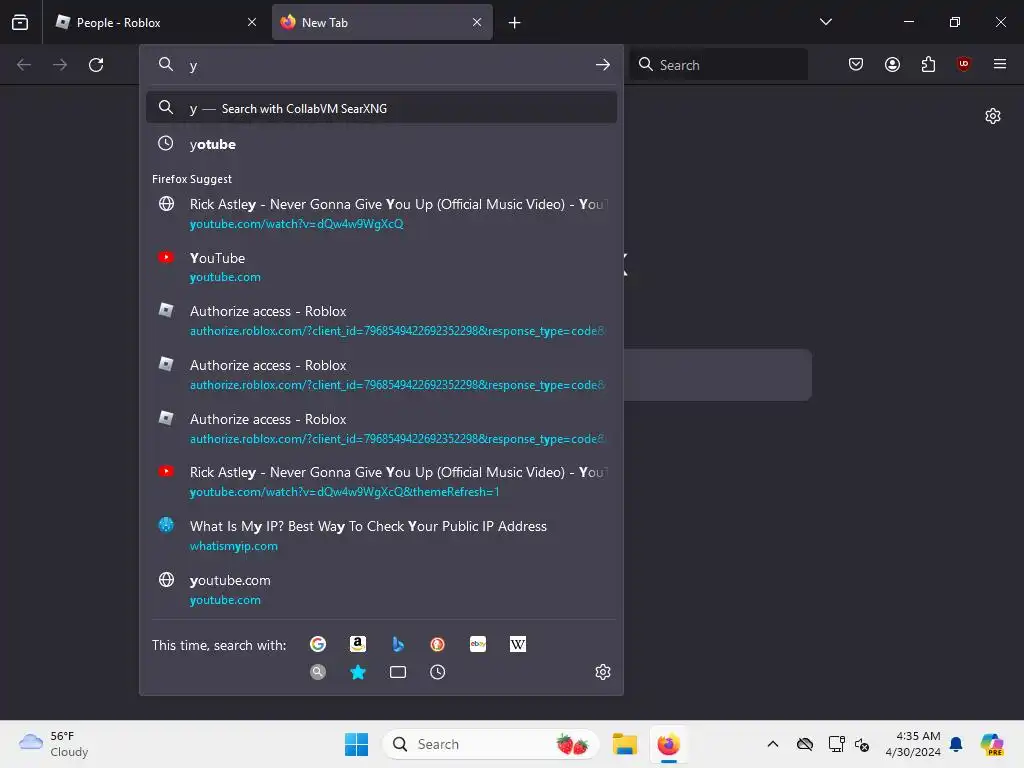The width and height of the screenshot is (1024, 768).
Task: Open File Explorer from taskbar
Action: click(x=624, y=744)
